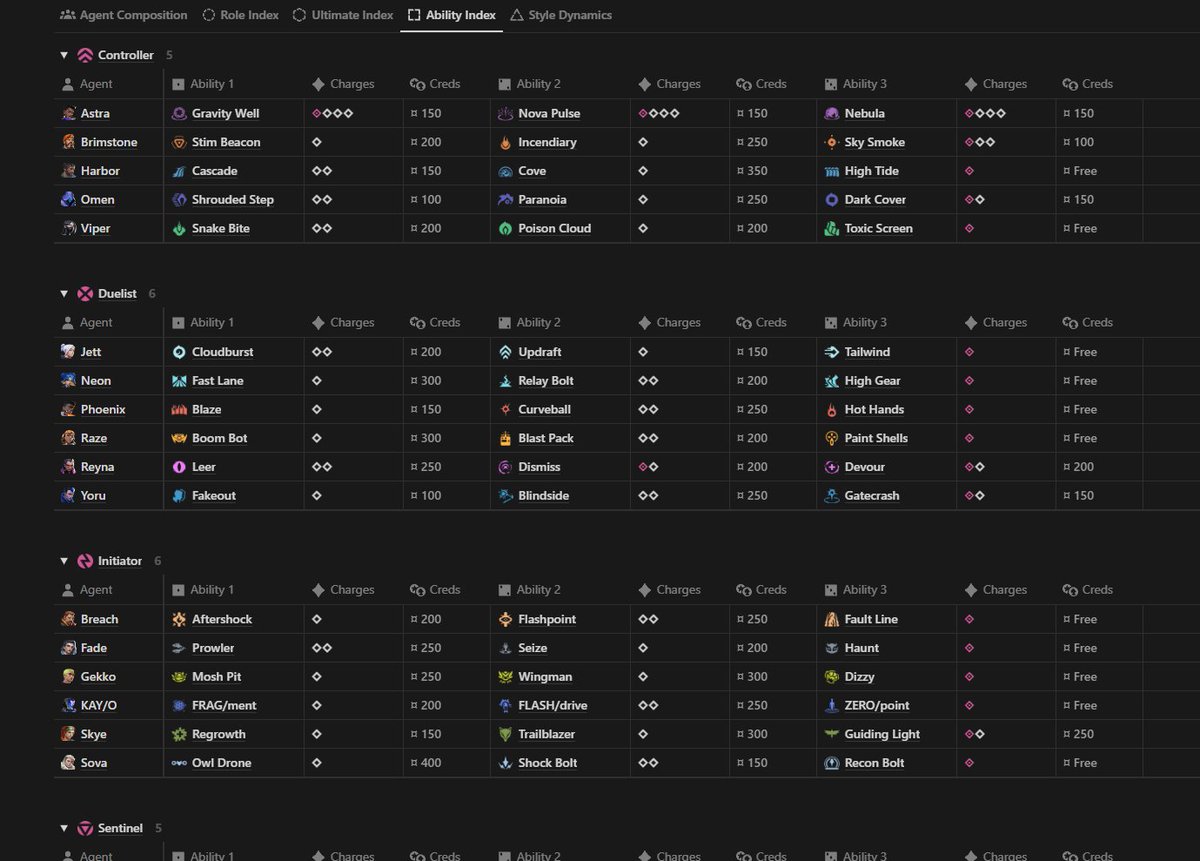The image size is (1200, 861).
Task: Click the Duelist role icon
Action: coord(85,294)
